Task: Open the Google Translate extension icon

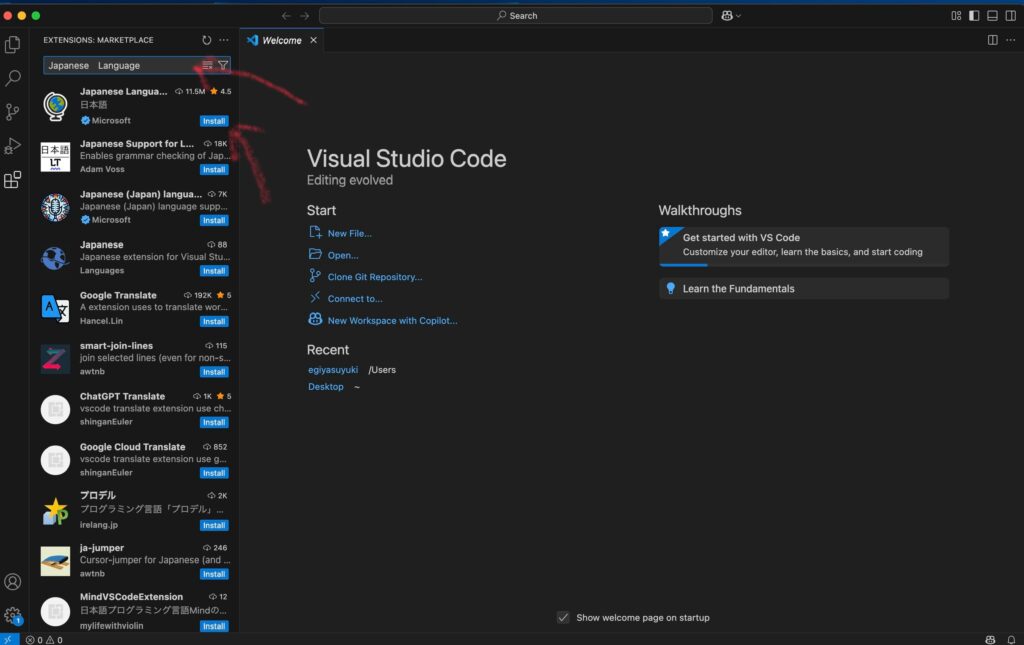Action: pos(56,308)
